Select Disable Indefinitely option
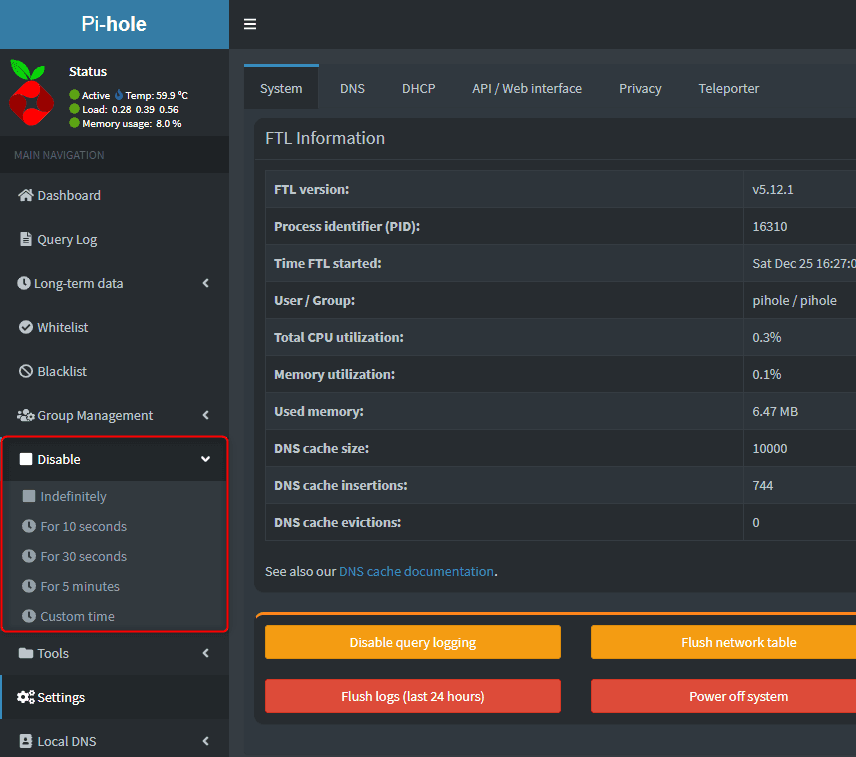Viewport: 856px width, 757px height. tap(115, 496)
